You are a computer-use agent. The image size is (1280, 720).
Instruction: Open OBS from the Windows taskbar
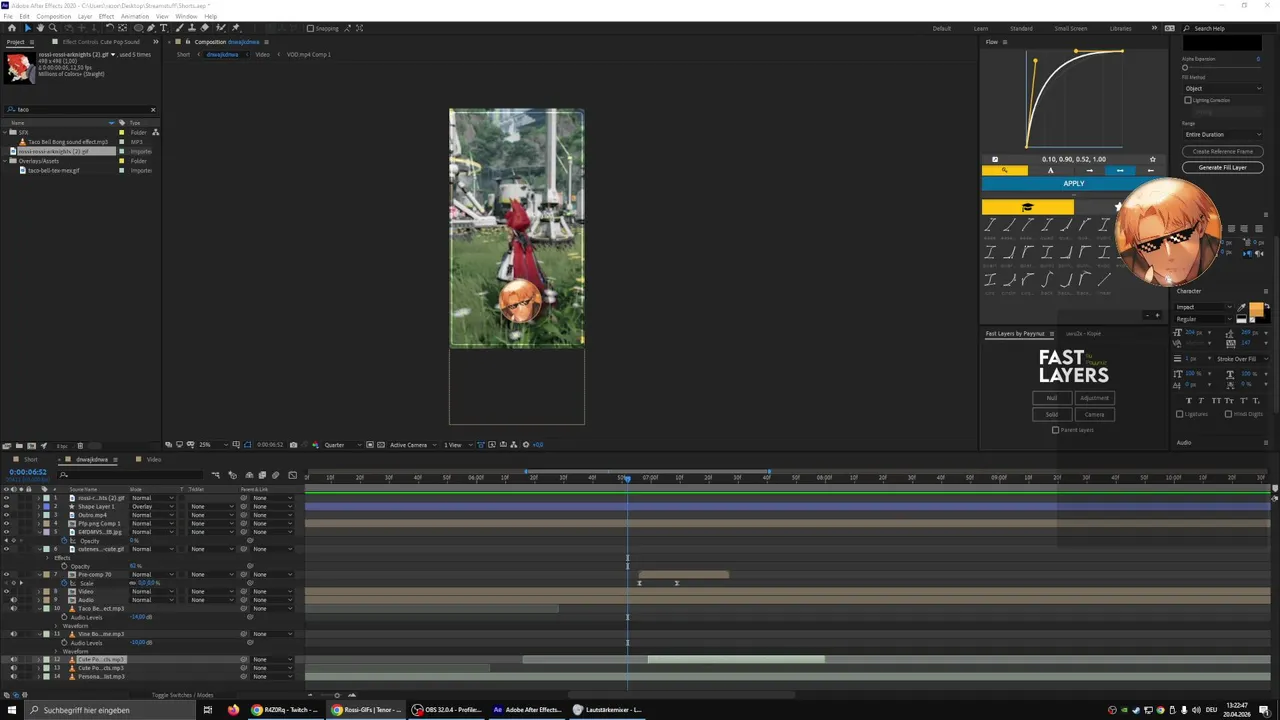pos(448,710)
